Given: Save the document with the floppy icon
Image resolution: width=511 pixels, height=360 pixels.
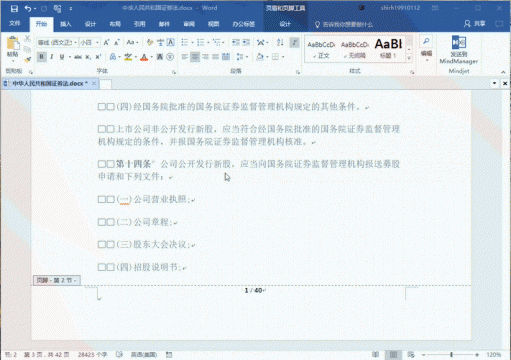Looking at the screenshot, I should click(14, 8).
